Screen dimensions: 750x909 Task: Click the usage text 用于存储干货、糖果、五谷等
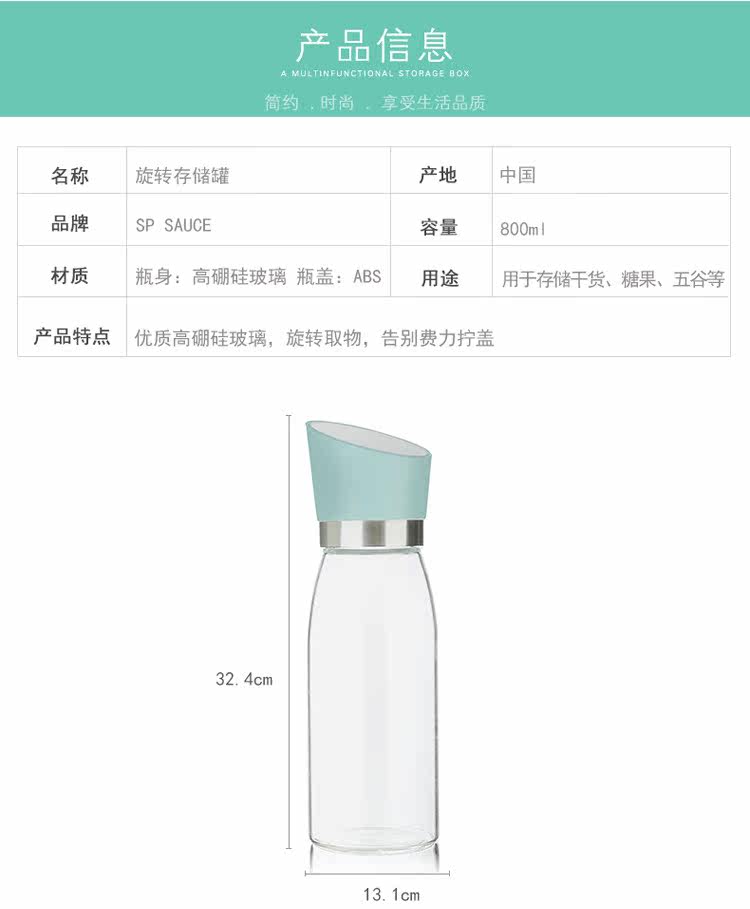coord(613,279)
